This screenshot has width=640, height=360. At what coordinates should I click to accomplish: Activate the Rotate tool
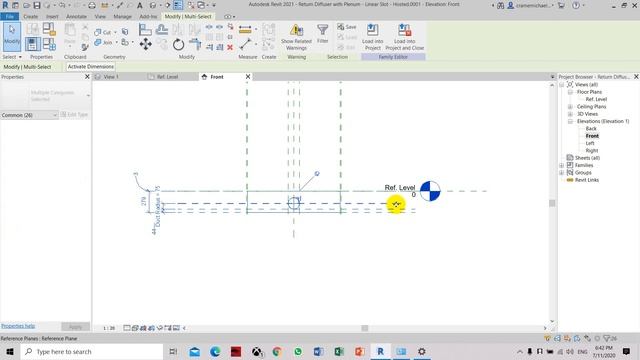[x=178, y=44]
